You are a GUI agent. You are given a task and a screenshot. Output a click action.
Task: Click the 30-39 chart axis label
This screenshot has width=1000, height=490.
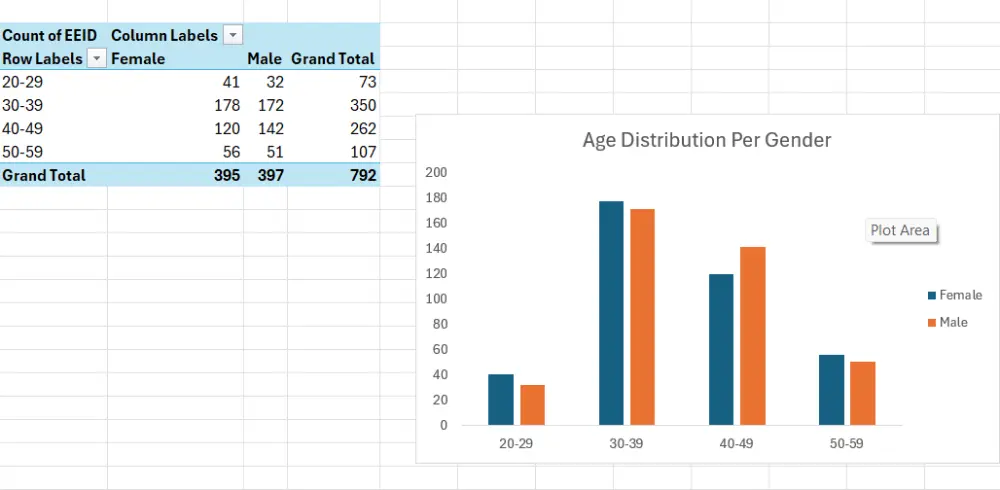(626, 443)
